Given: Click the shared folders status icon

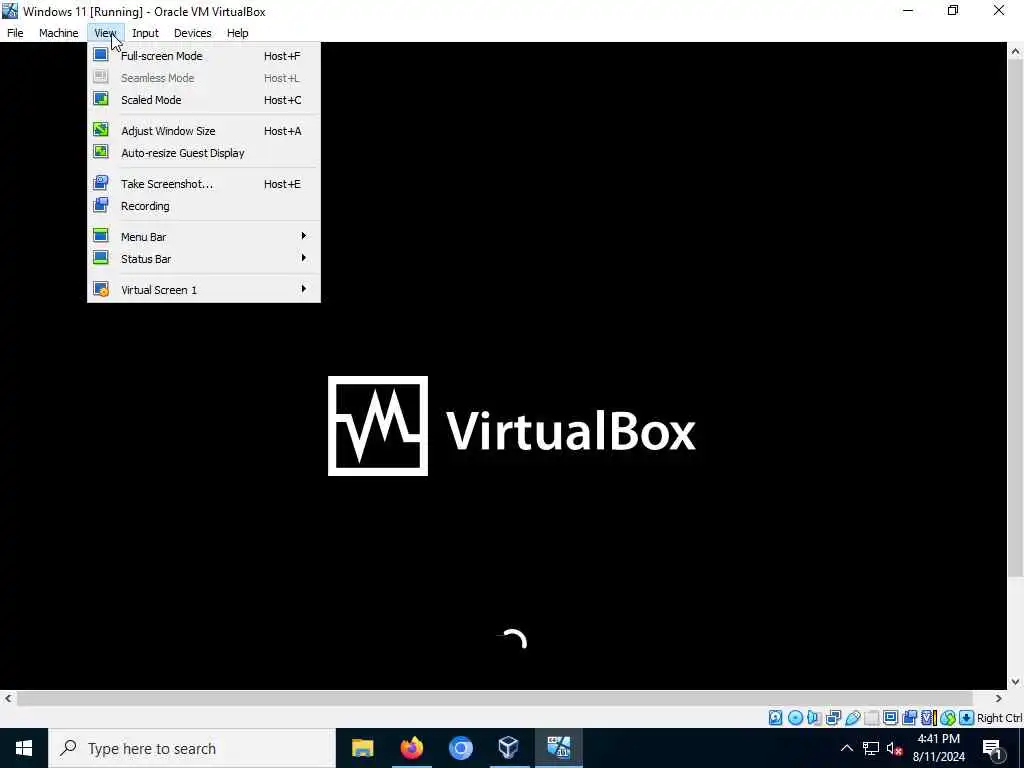Looking at the screenshot, I should tap(871, 718).
